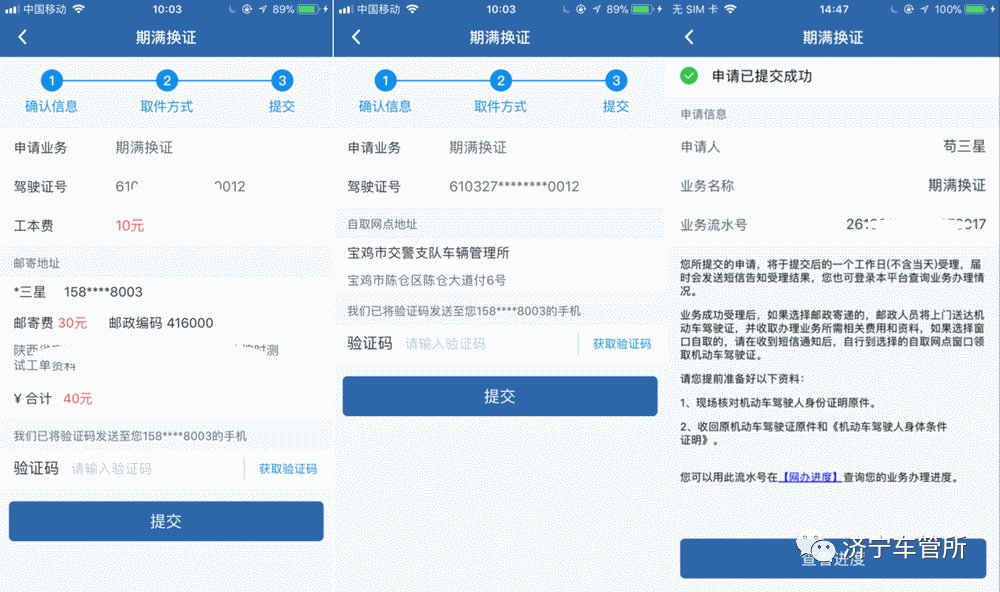This screenshot has height=592, width=1000.
Task: Open the 【网办进度】 hyperlink
Action: 811,477
